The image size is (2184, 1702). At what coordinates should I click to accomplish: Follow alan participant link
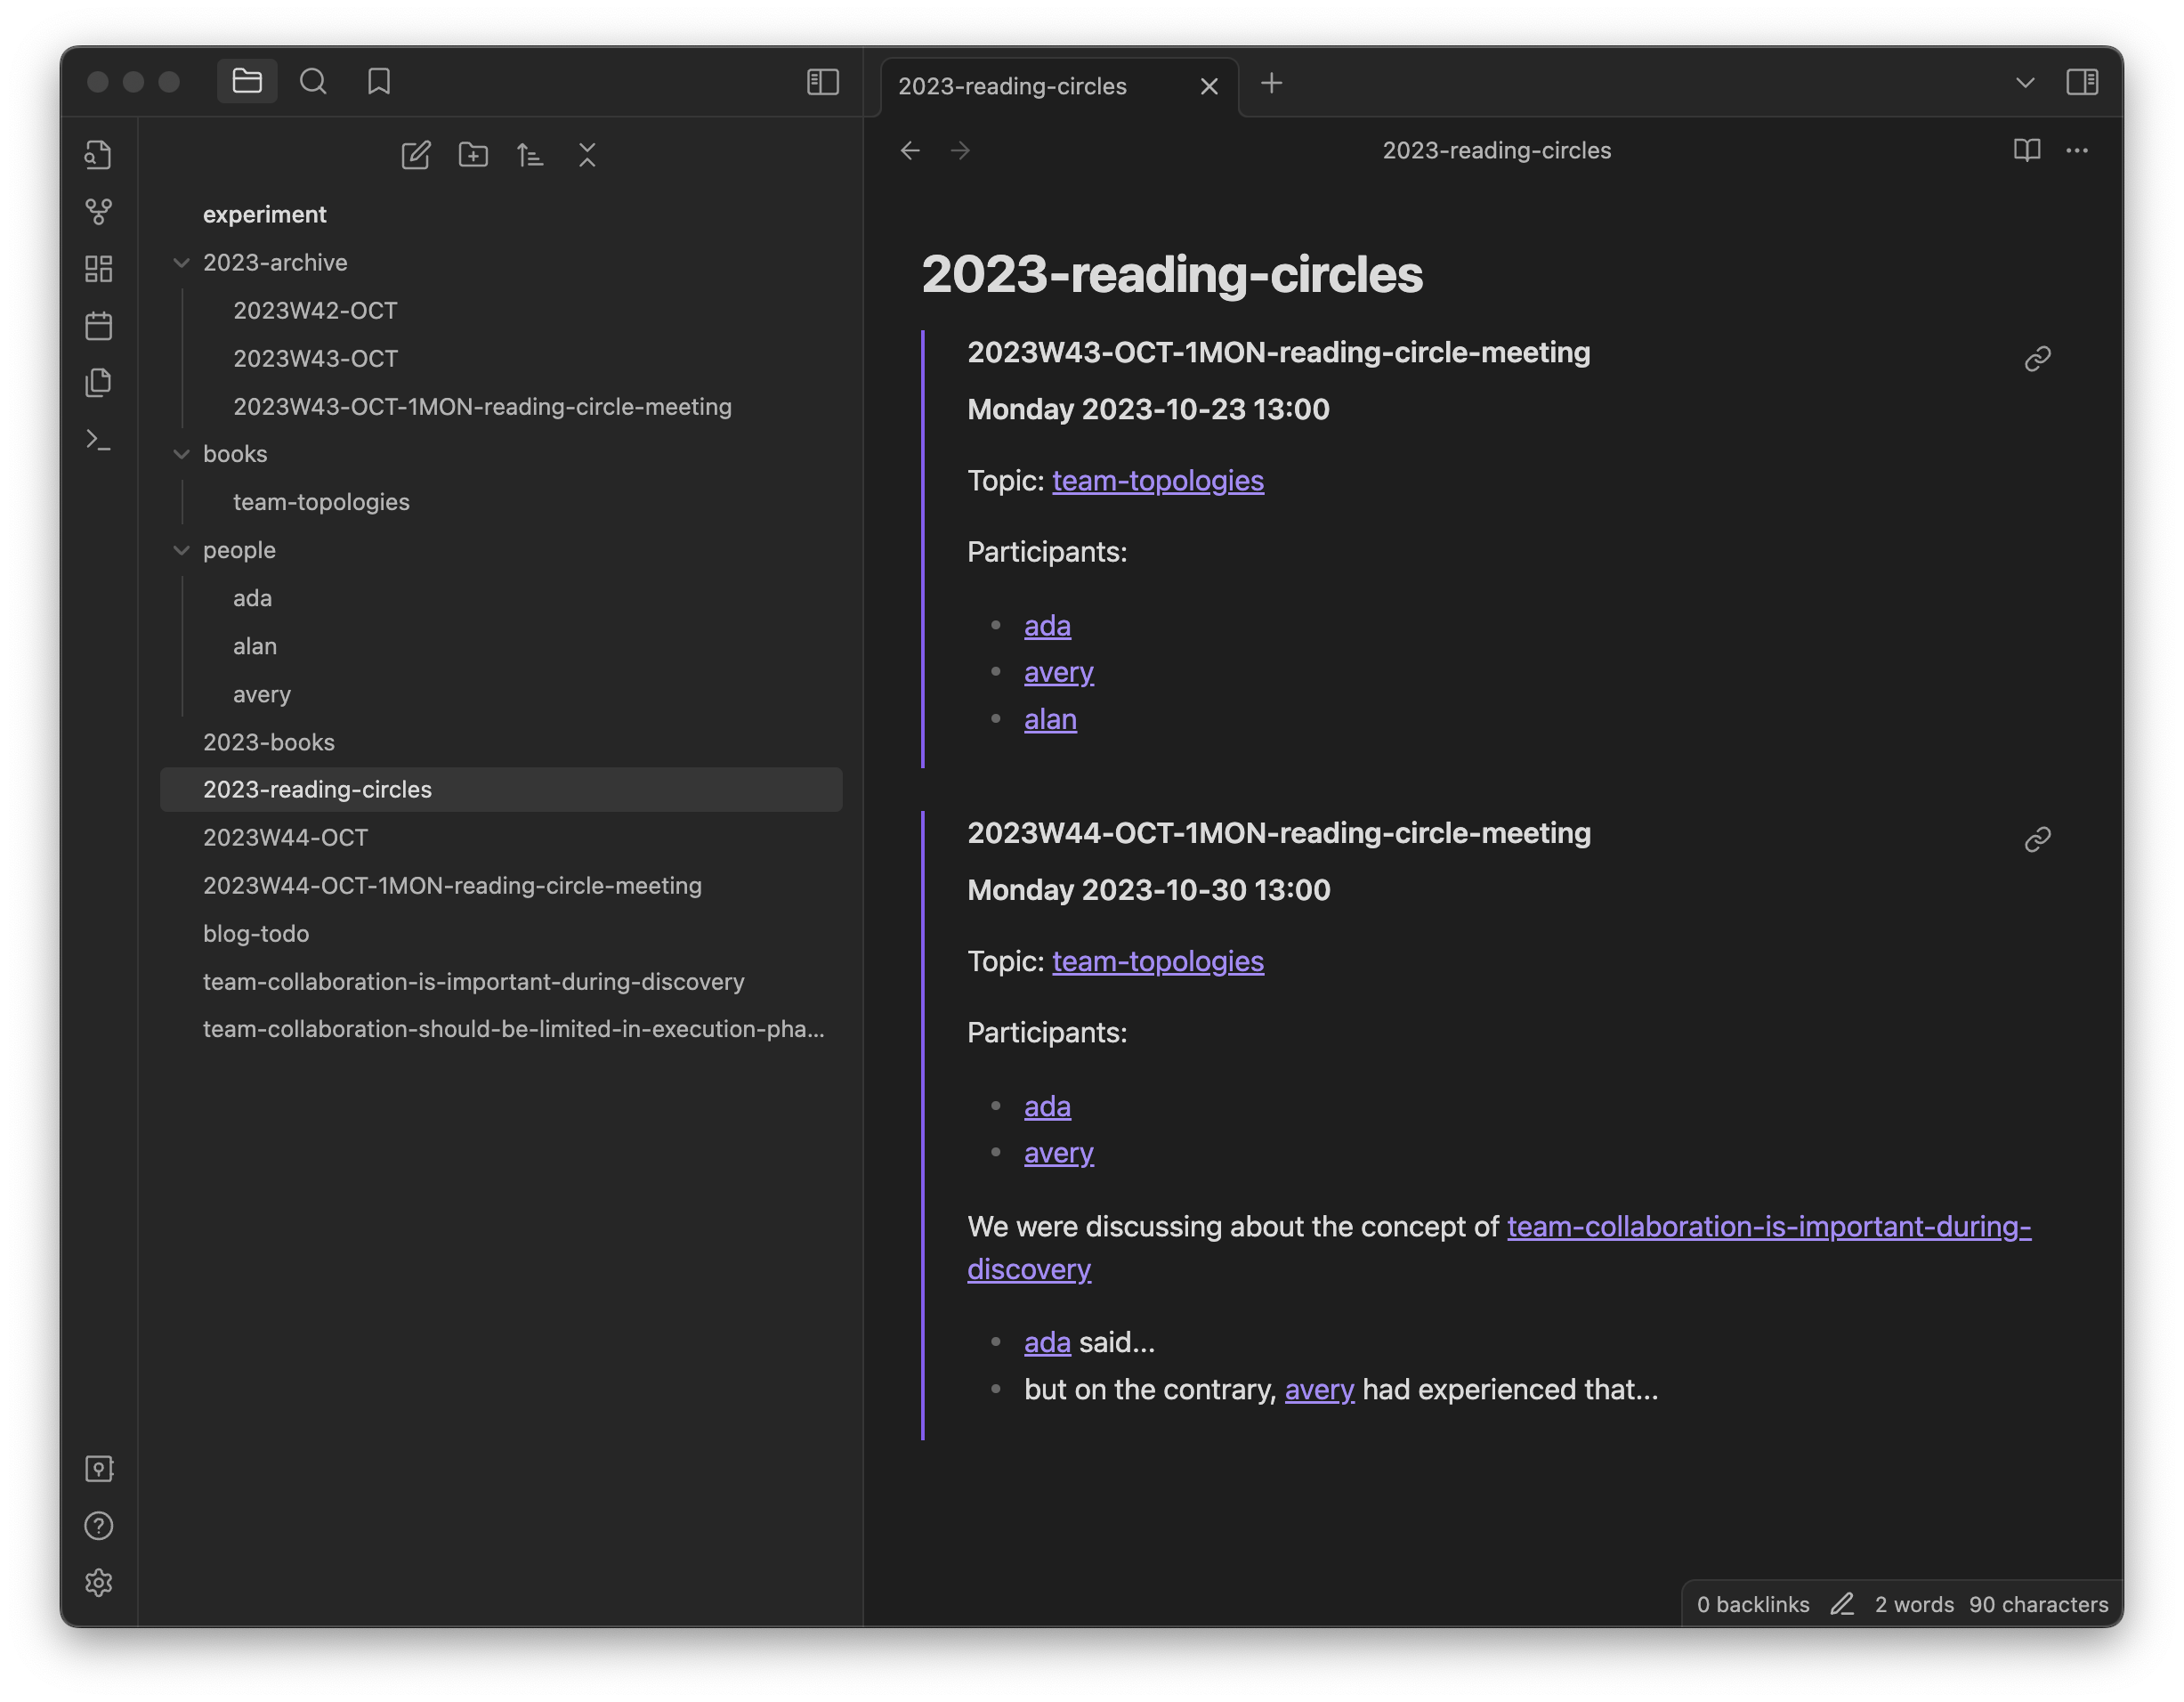[1050, 720]
